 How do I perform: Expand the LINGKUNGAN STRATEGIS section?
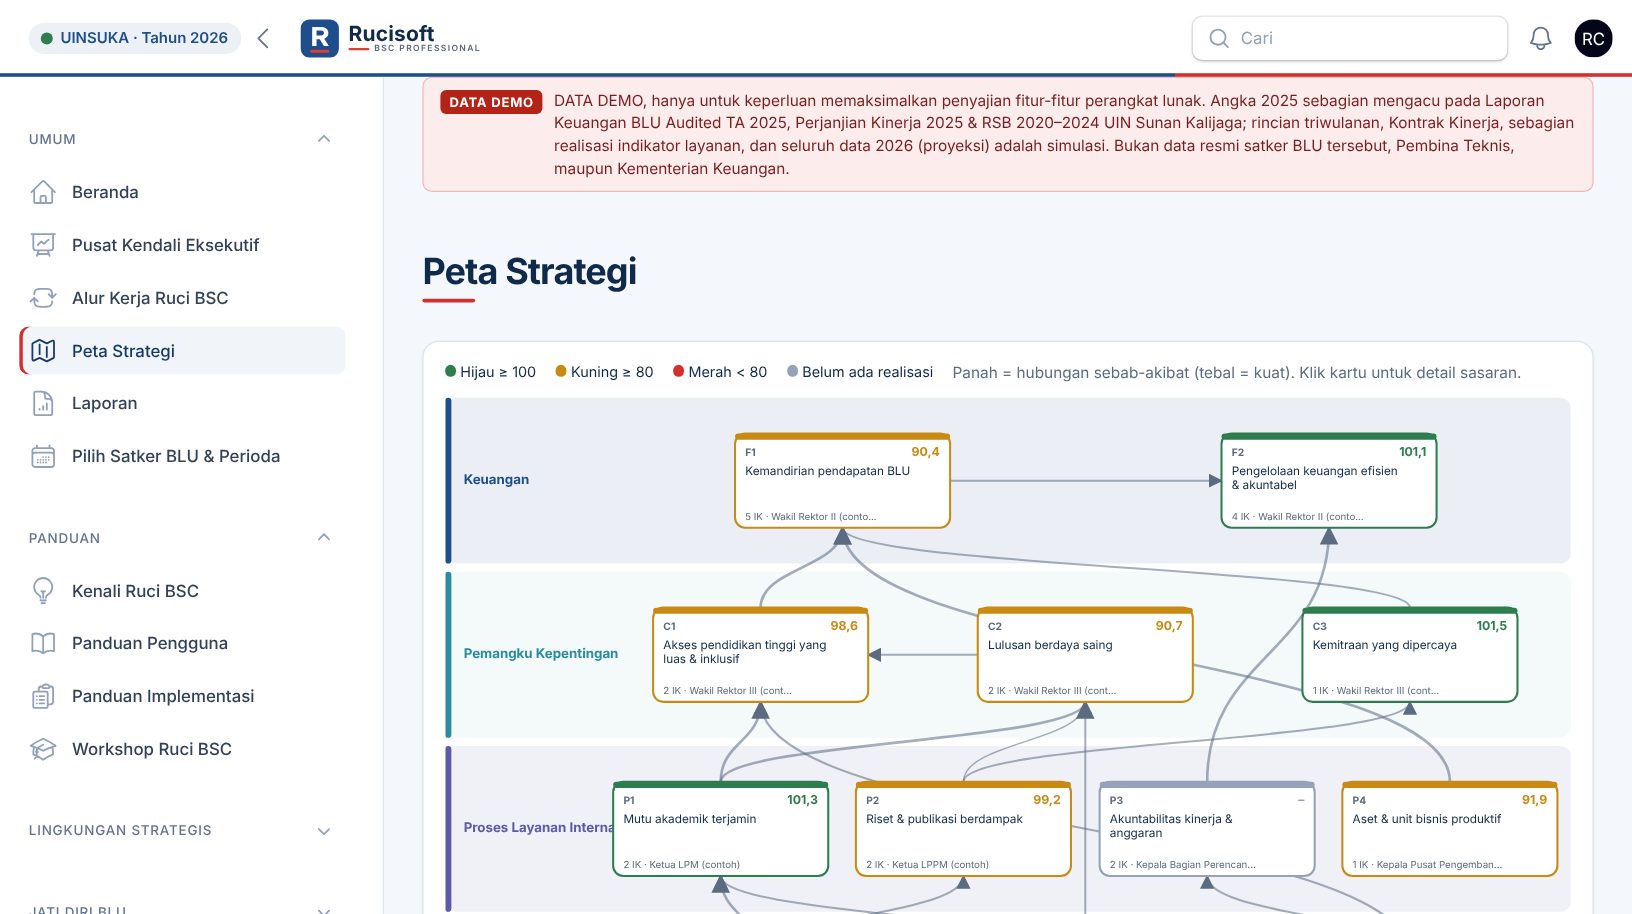[x=324, y=831]
